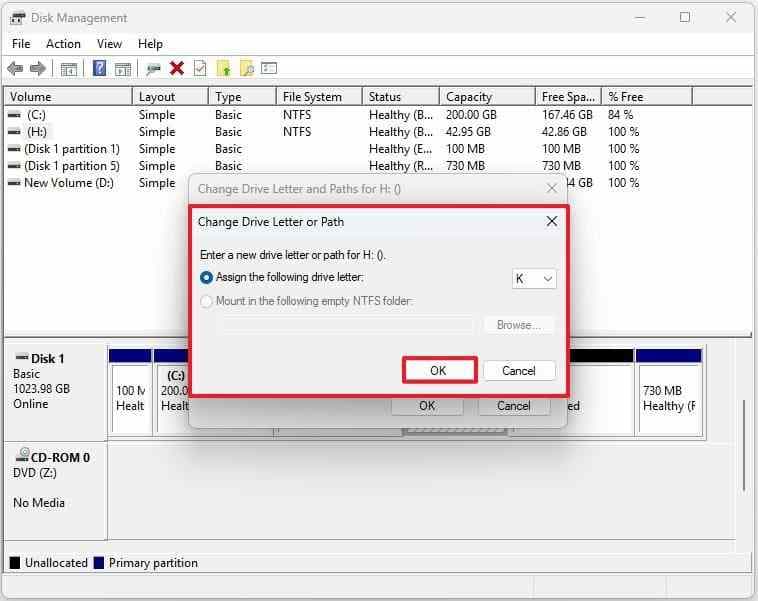Select Assign the following drive letter radio
The image size is (758, 601).
206,278
